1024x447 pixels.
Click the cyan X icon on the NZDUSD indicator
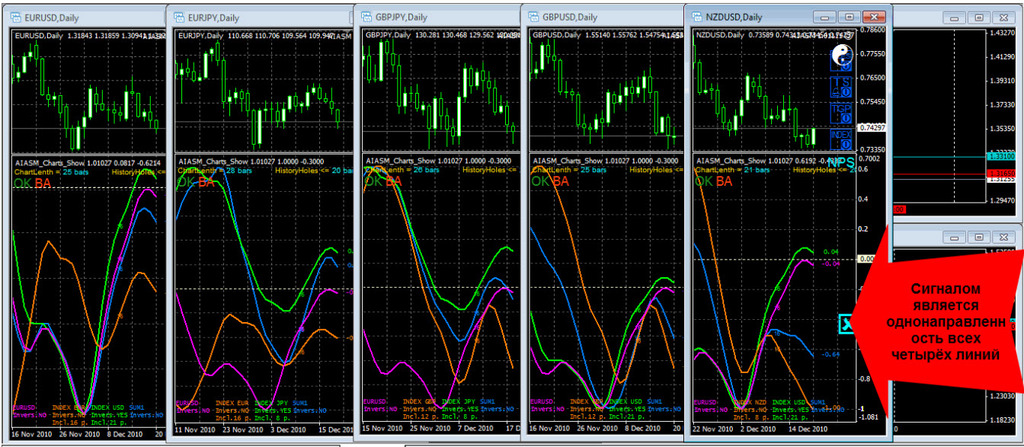point(846,323)
